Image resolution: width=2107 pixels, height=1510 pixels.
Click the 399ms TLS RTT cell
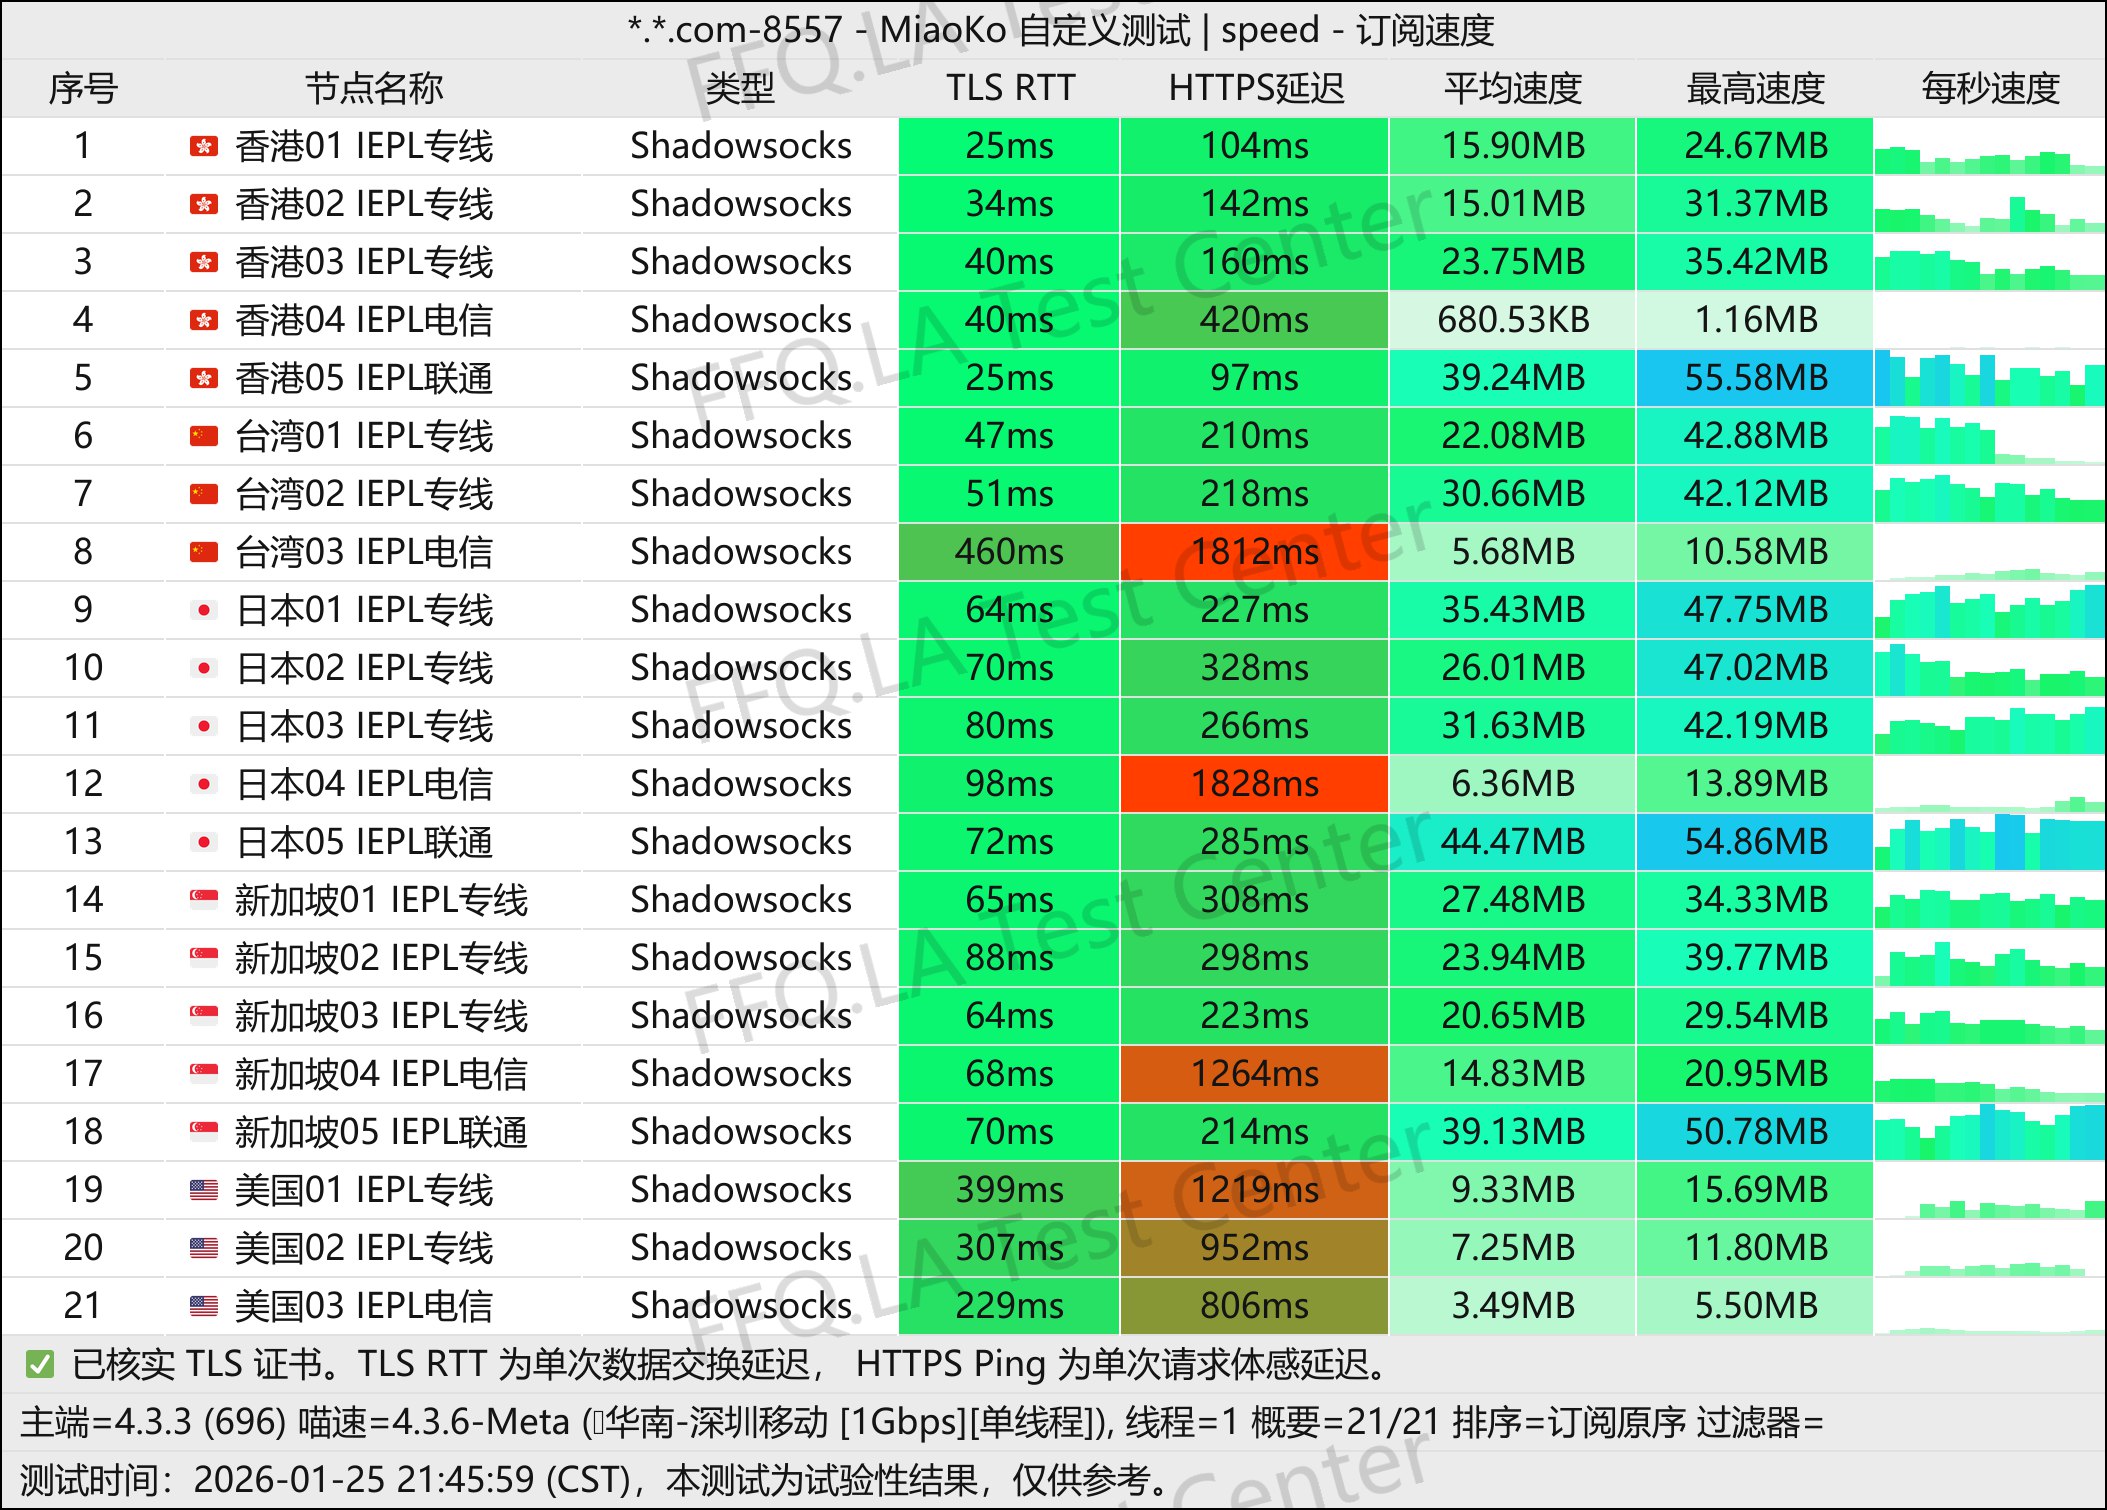pyautogui.click(x=1009, y=1190)
